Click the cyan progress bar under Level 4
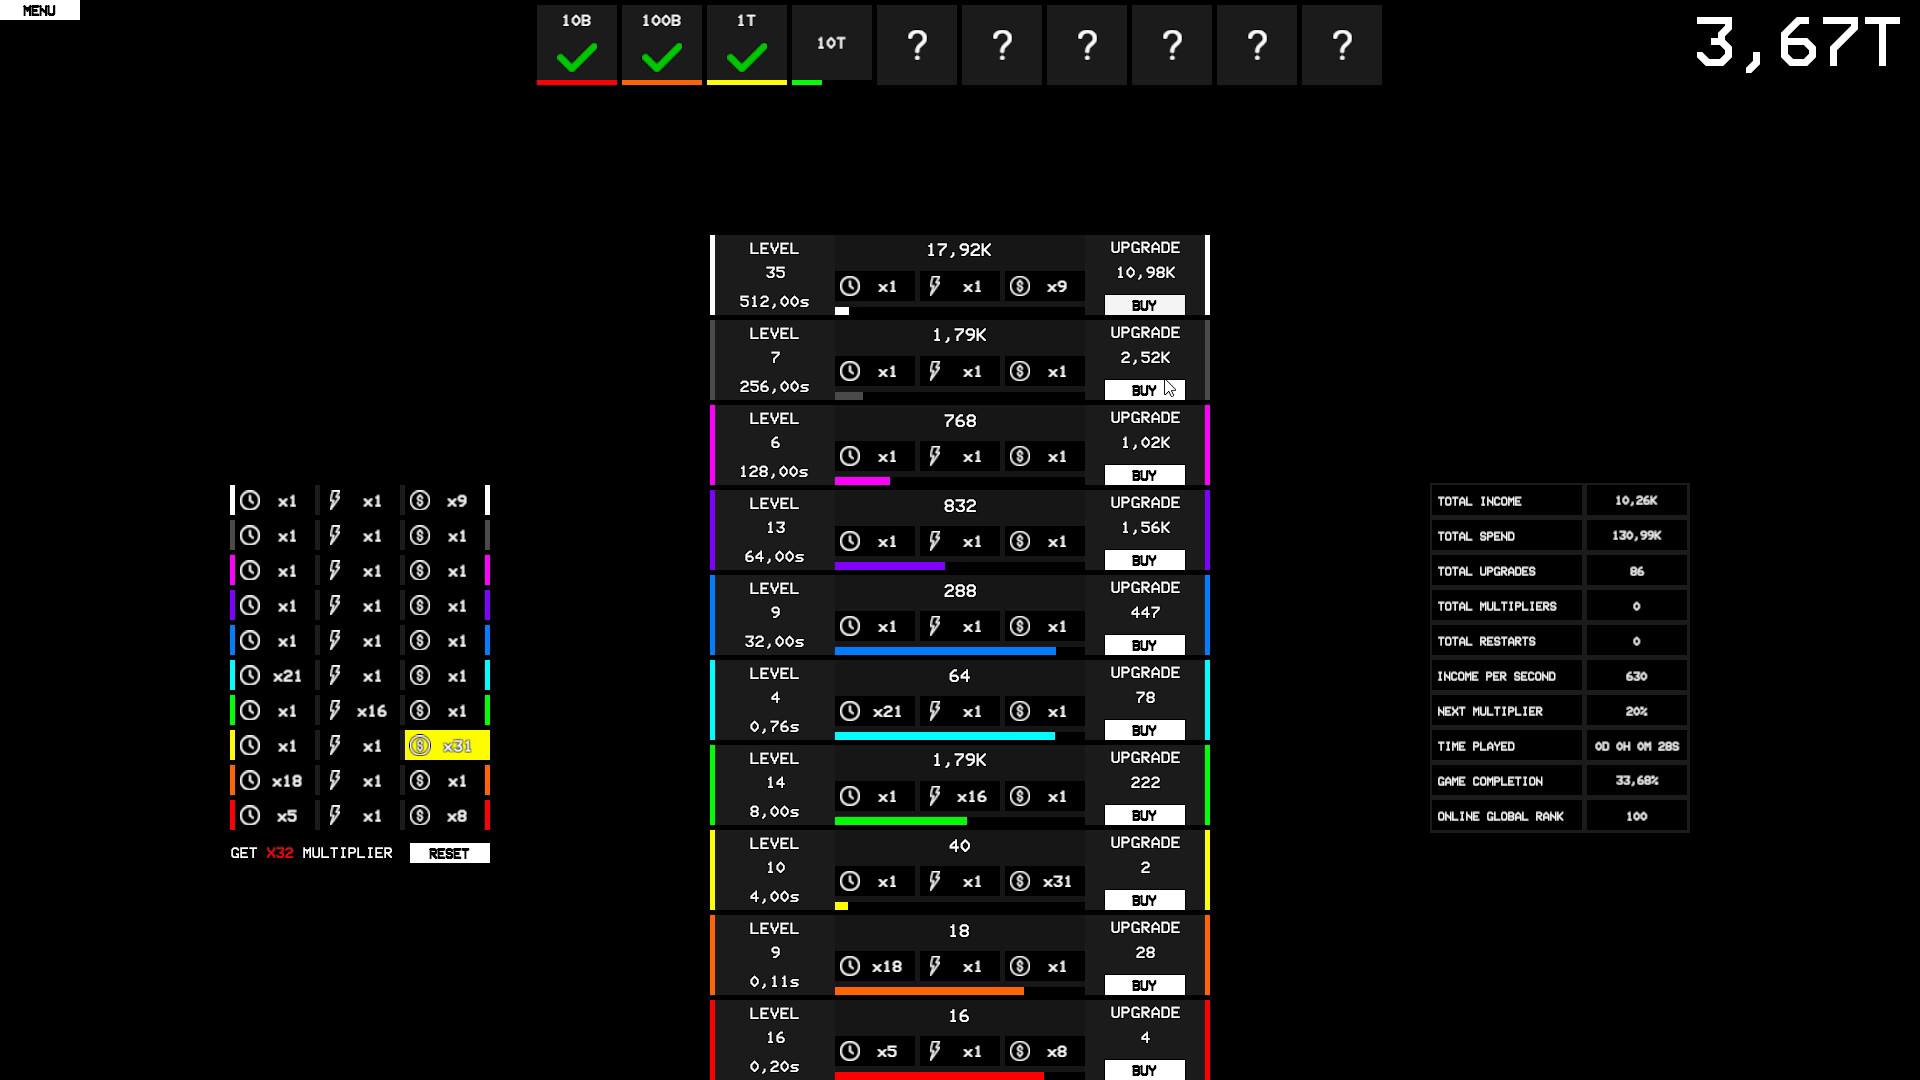This screenshot has height=1080, width=1920. (945, 735)
